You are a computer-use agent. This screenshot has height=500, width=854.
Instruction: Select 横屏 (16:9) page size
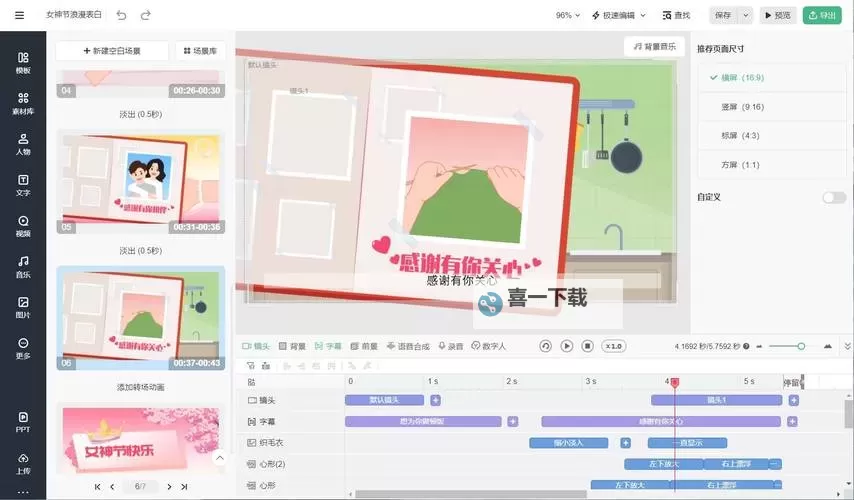coord(772,78)
